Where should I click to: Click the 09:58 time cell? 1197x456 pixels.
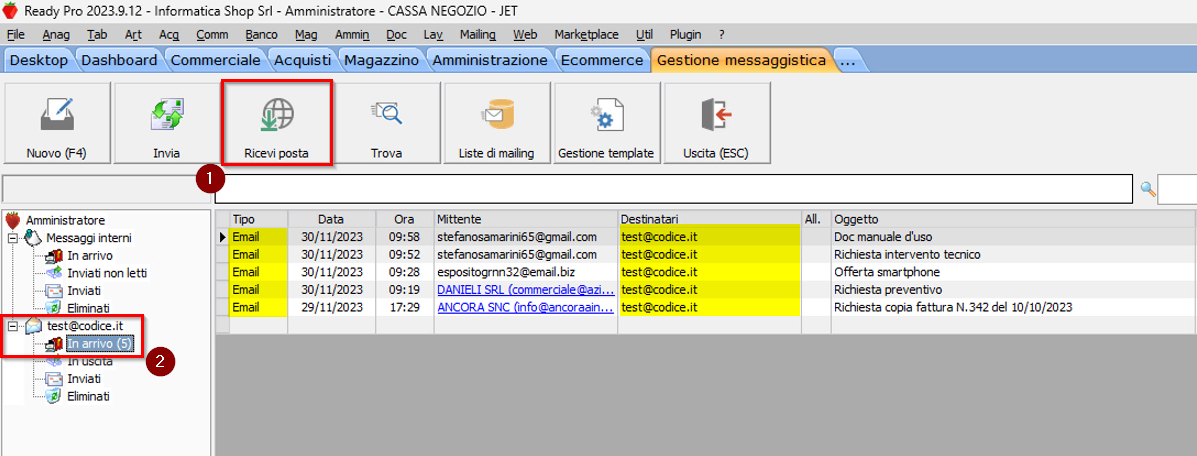[405, 237]
